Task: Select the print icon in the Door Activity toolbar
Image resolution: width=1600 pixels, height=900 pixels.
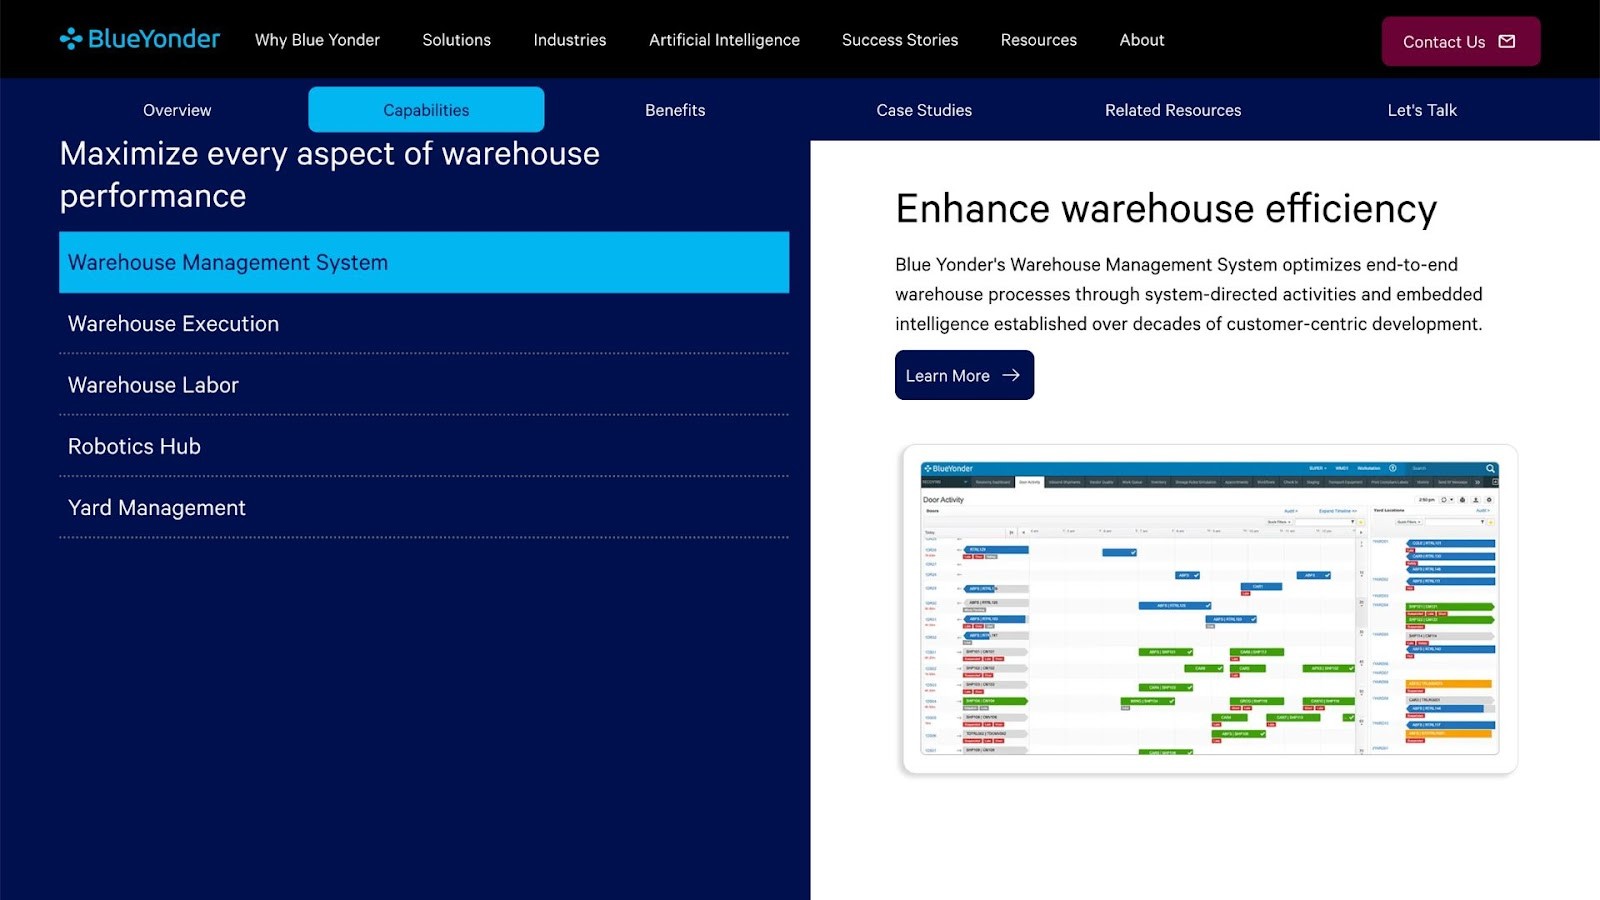Action: coord(1463,500)
